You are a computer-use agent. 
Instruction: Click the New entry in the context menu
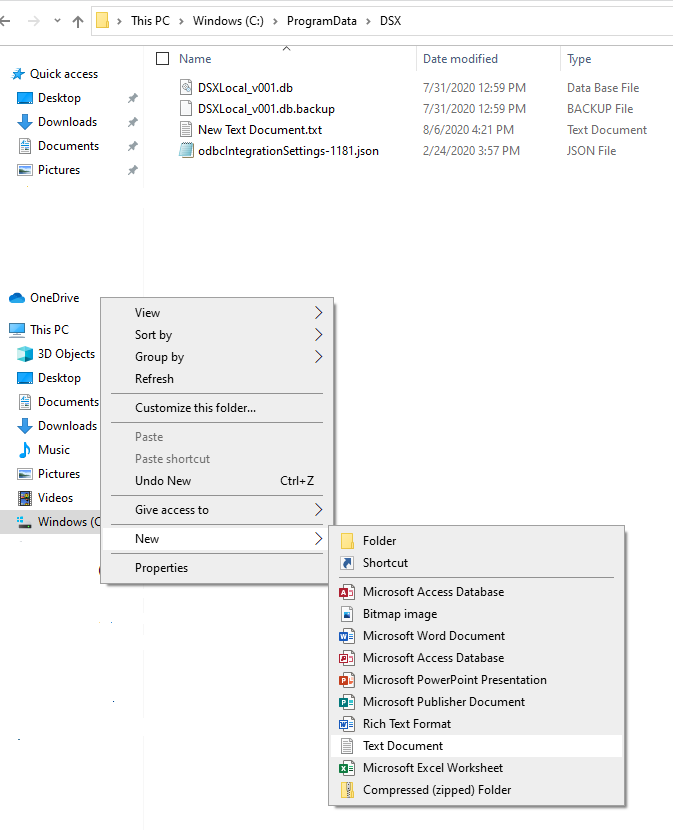coord(217,539)
